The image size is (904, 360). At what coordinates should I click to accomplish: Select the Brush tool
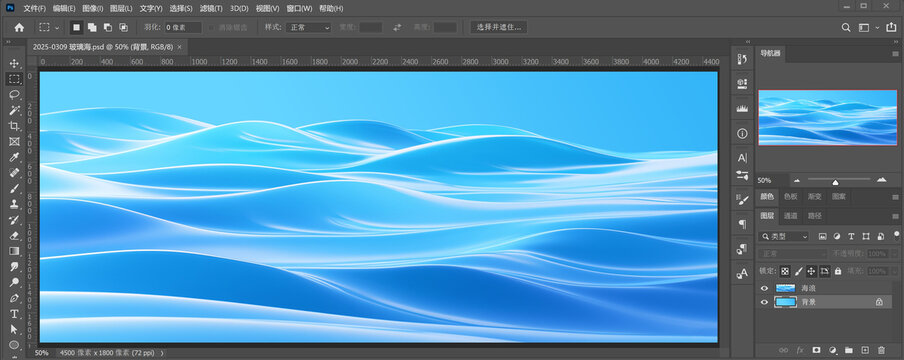[14, 188]
